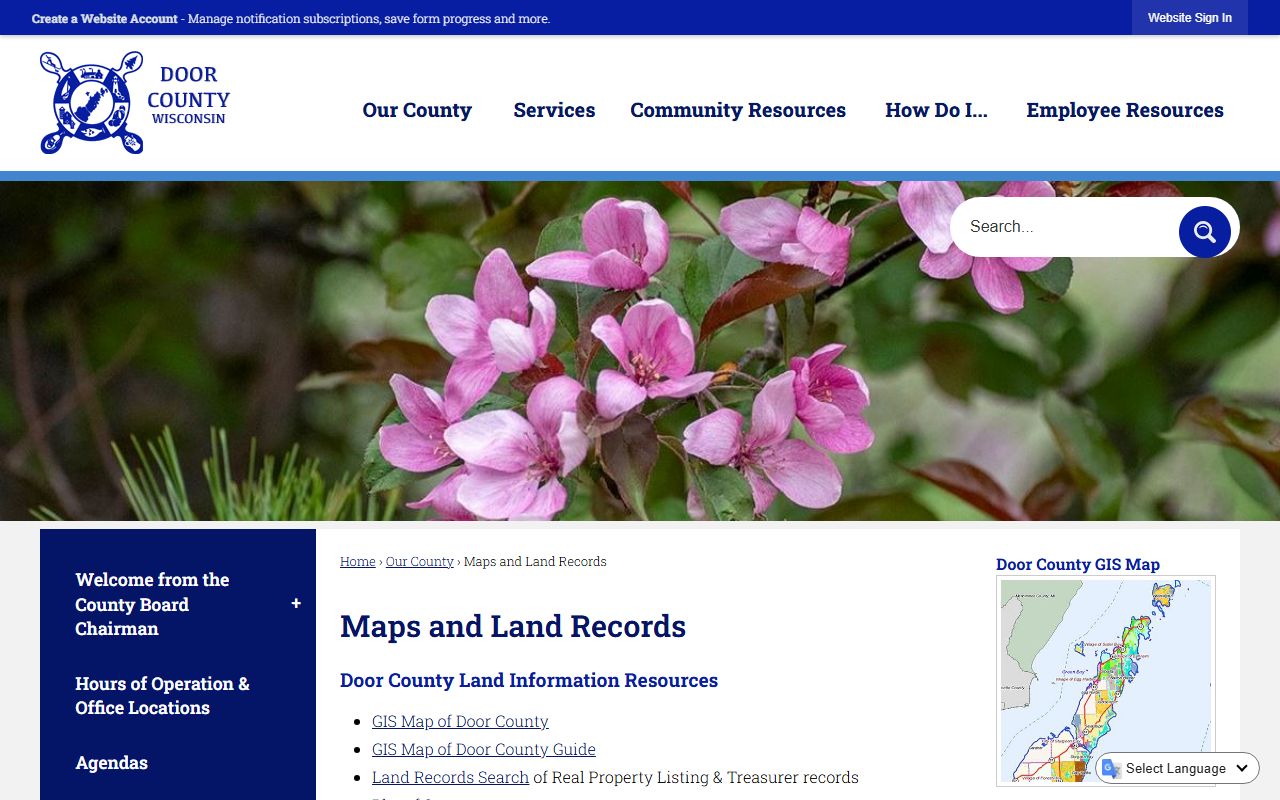The height and width of the screenshot is (800, 1280).
Task: Click the Our County breadcrumb link
Action: pyautogui.click(x=420, y=562)
